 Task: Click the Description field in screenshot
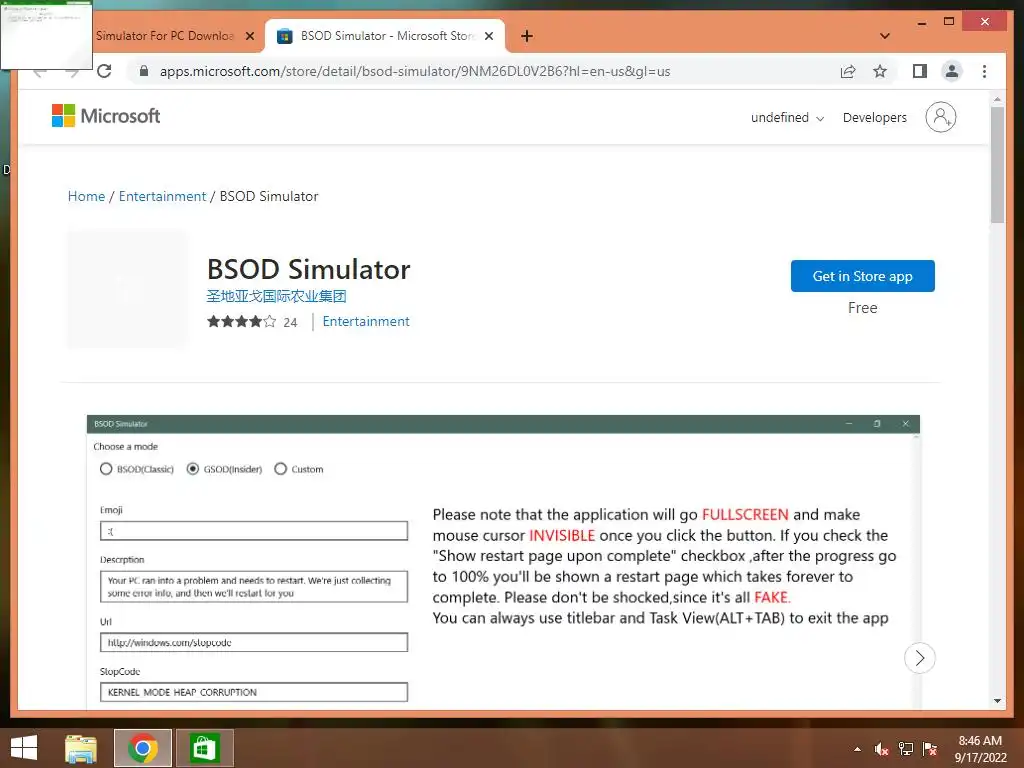pos(254,586)
